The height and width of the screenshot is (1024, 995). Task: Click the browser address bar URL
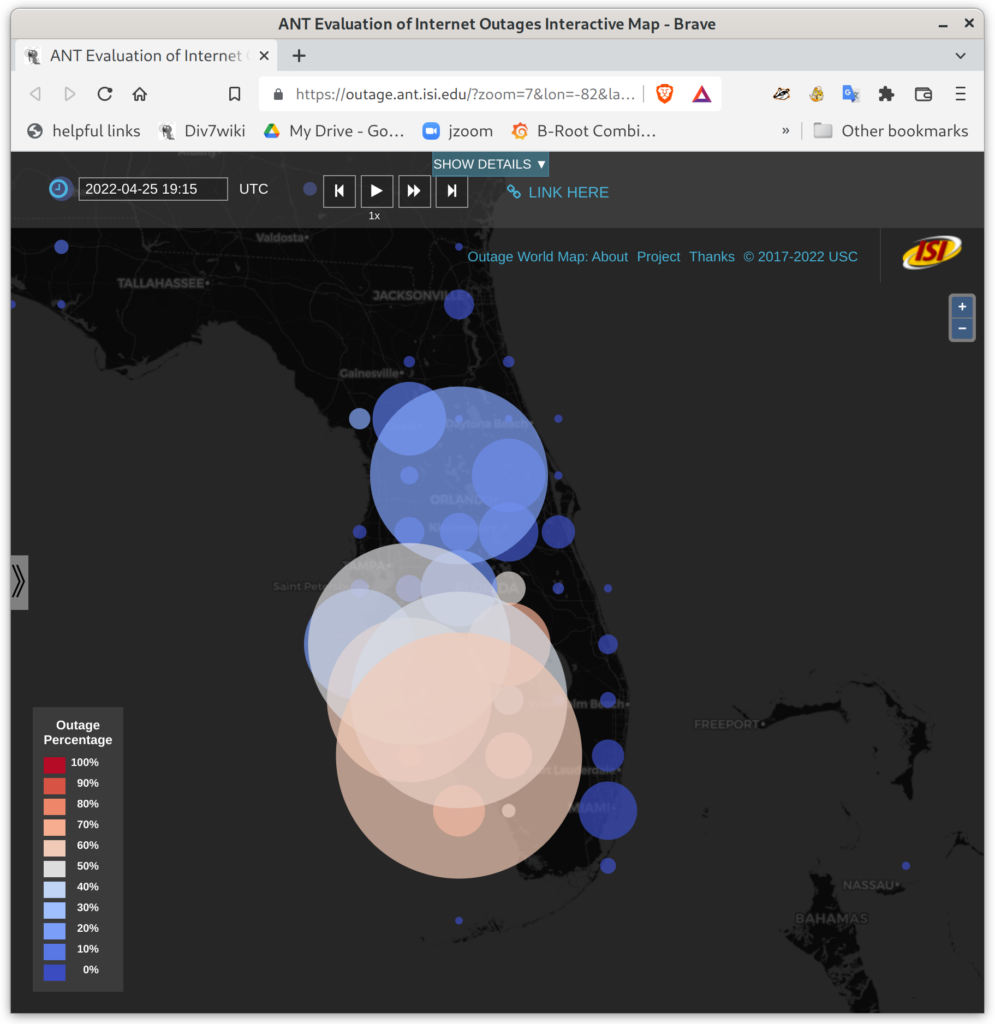pyautogui.click(x=465, y=94)
